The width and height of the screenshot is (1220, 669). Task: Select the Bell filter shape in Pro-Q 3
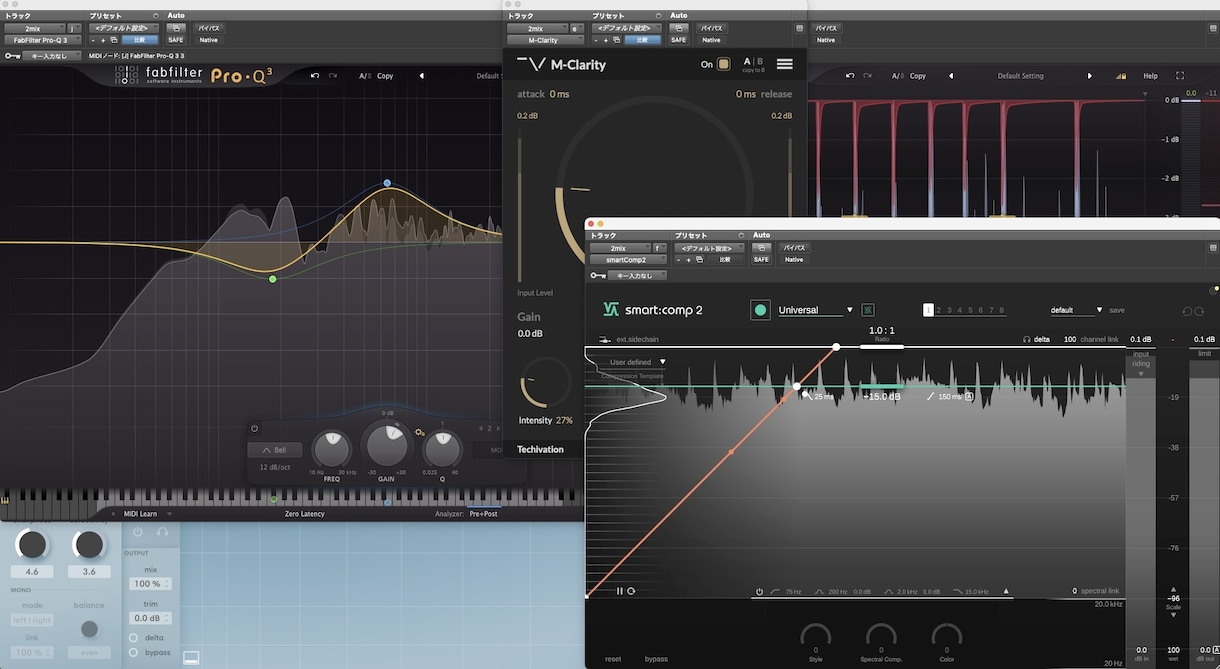tap(275, 450)
